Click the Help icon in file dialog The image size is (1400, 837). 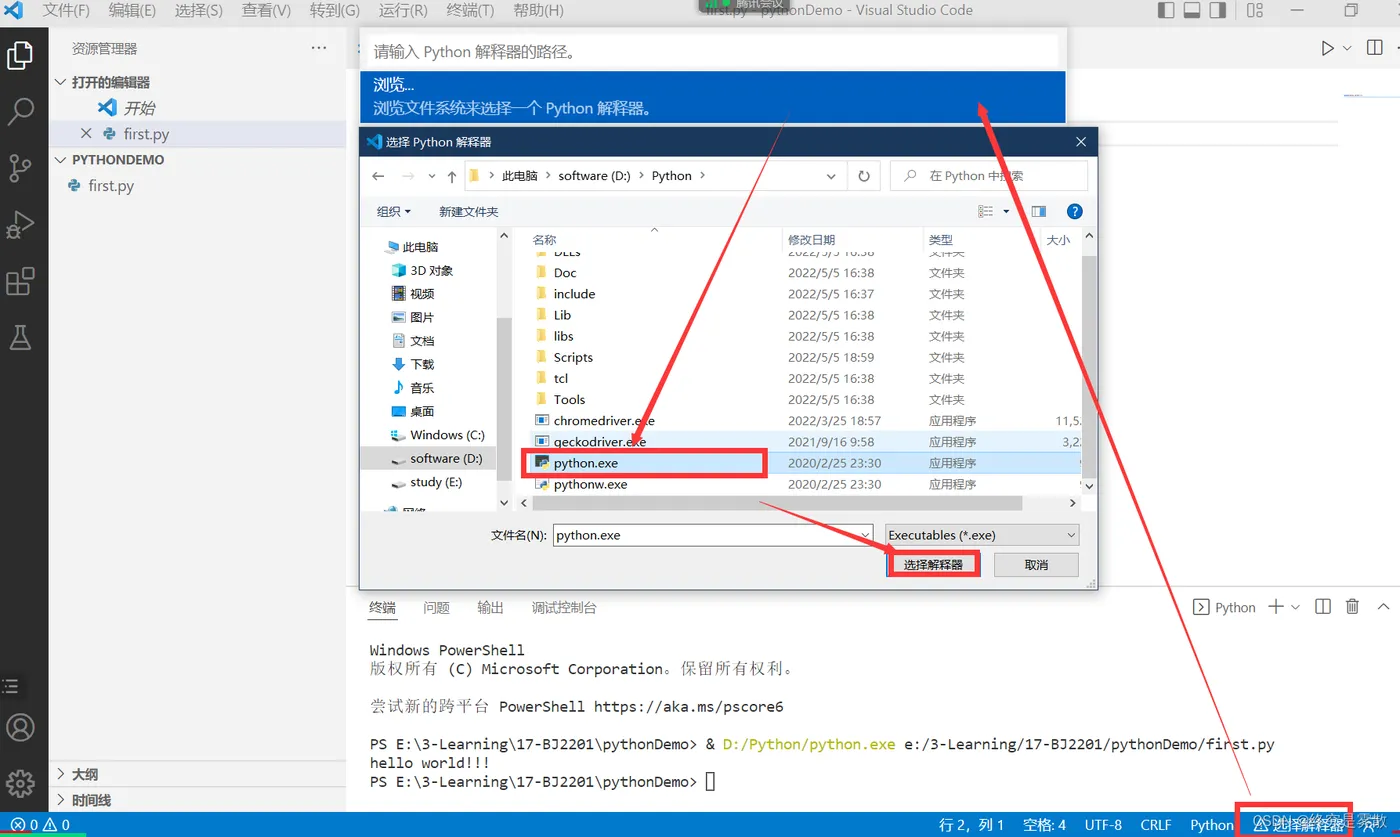[x=1075, y=211]
